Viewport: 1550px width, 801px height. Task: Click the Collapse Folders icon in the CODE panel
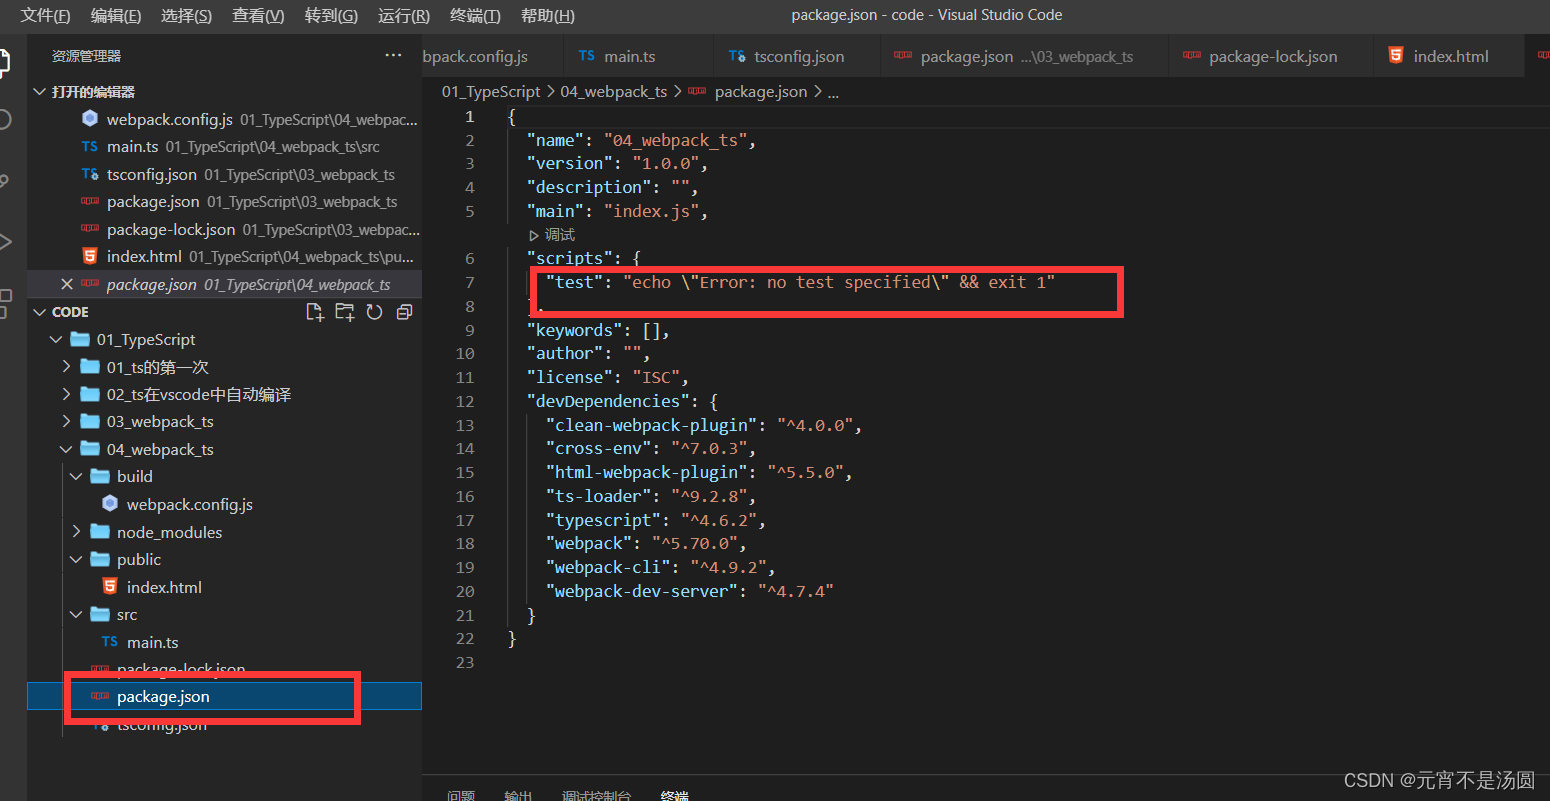point(403,312)
